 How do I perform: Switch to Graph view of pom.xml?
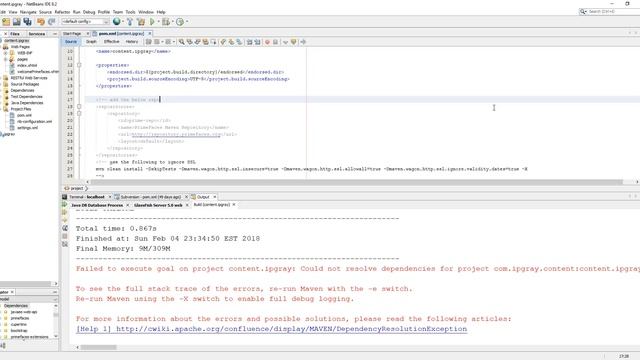[x=91, y=42]
